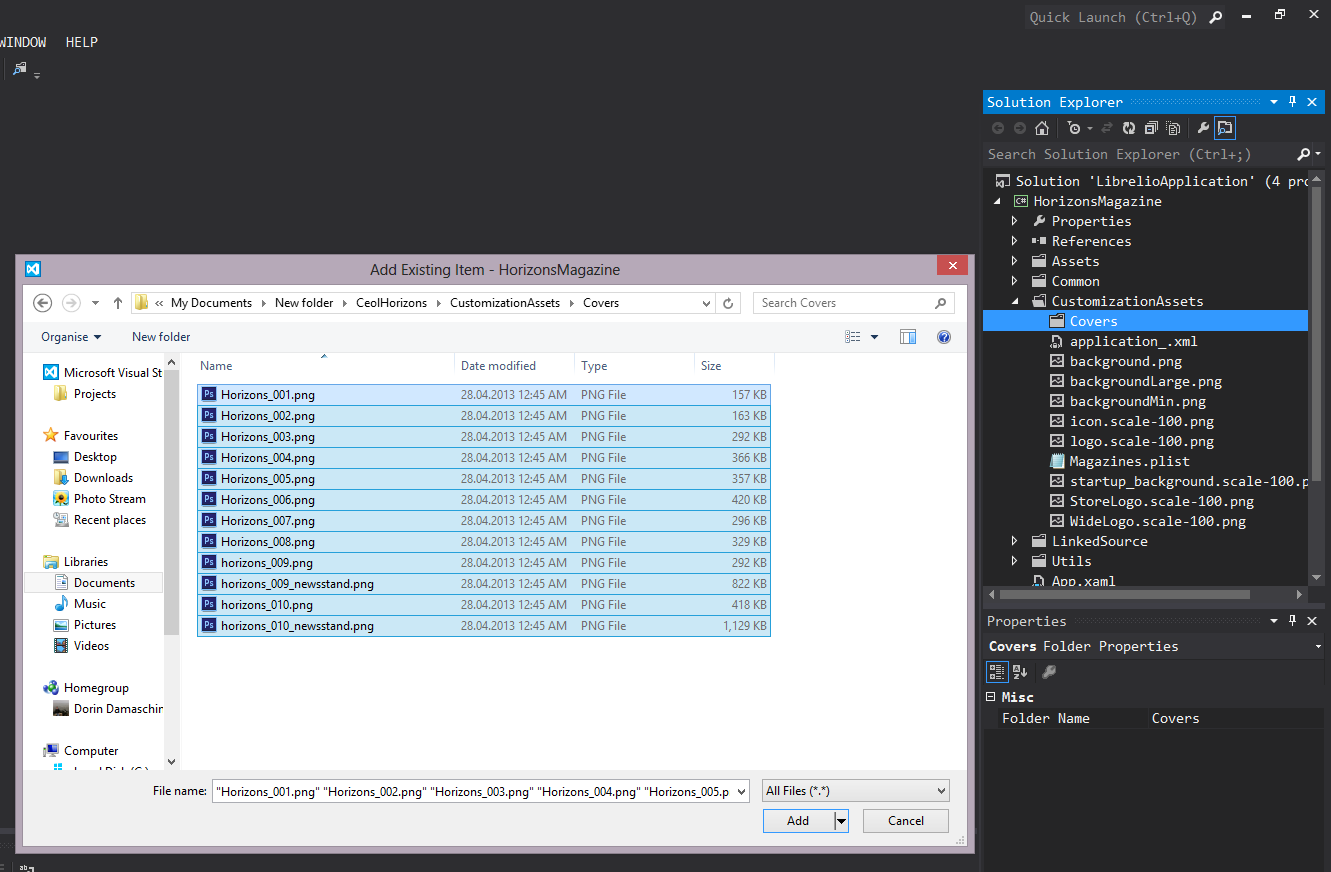Select Desktop under Favourites
The width and height of the screenshot is (1331, 872).
tap(95, 457)
